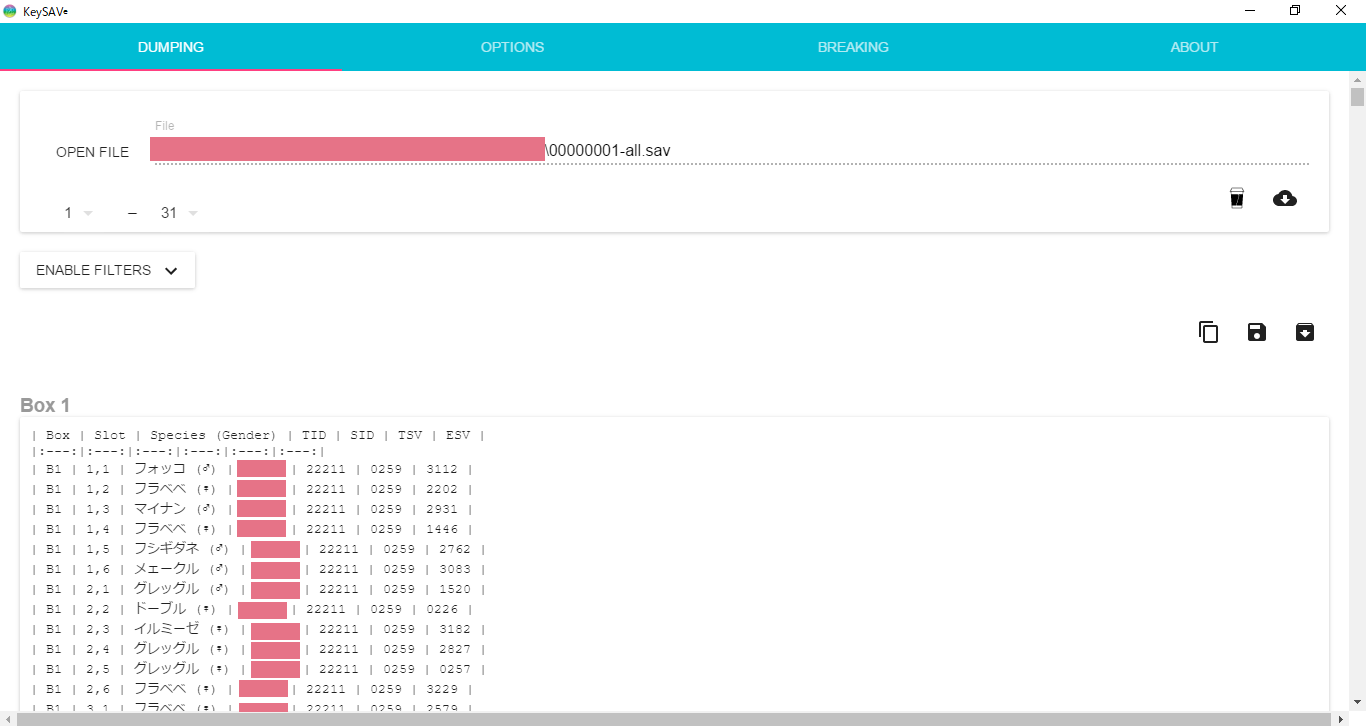Click the vertical scrollbar down arrow
Screen dimensions: 1366x726
point(1357,703)
